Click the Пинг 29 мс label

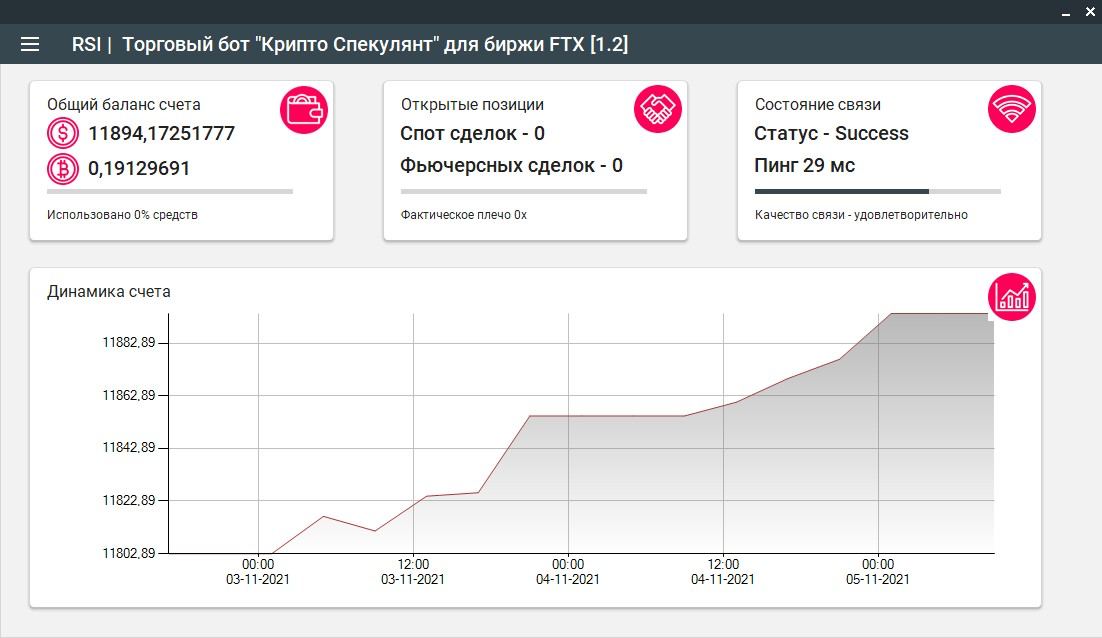(805, 166)
